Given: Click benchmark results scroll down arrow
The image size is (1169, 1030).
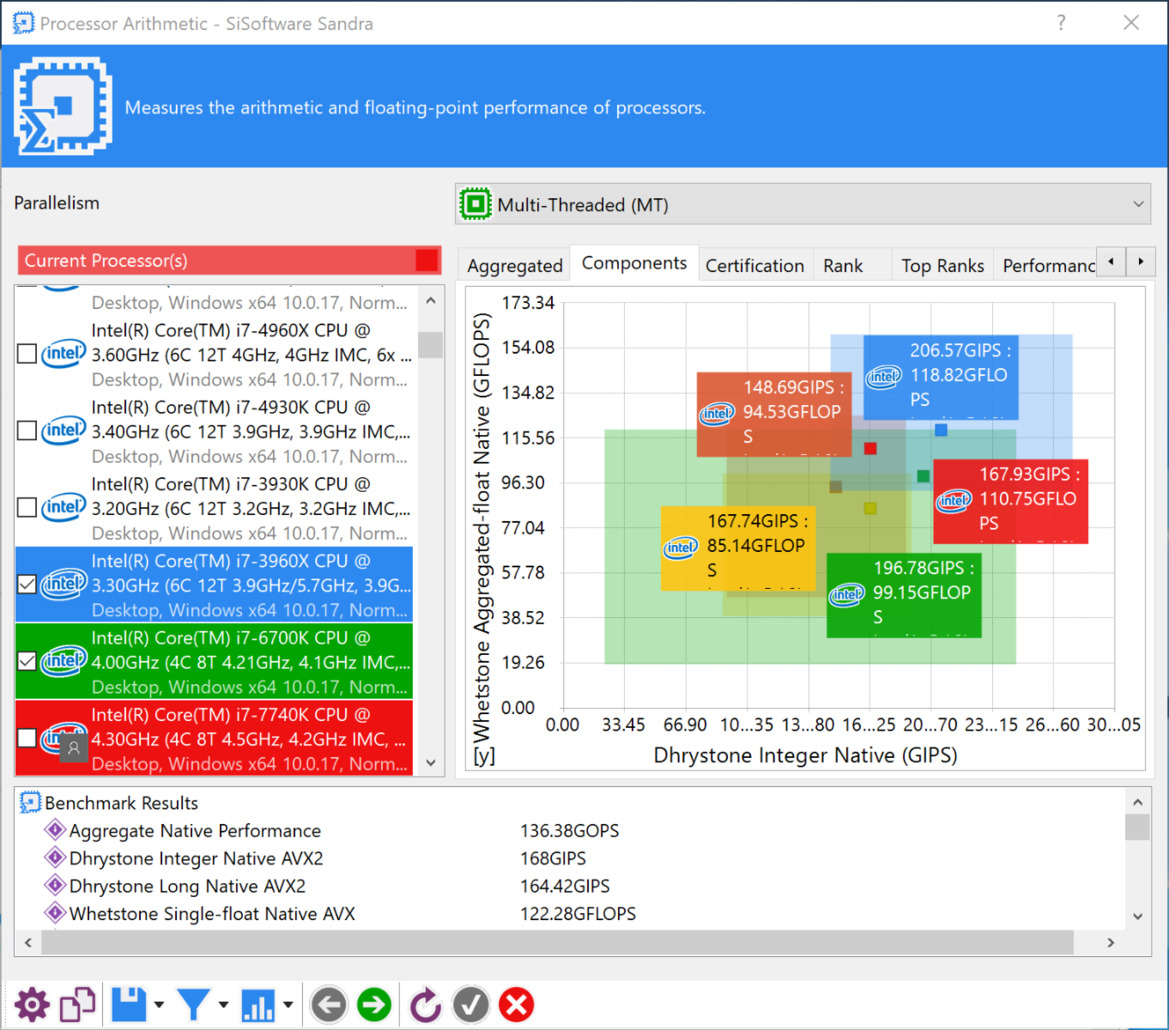Looking at the screenshot, I should click(1138, 916).
